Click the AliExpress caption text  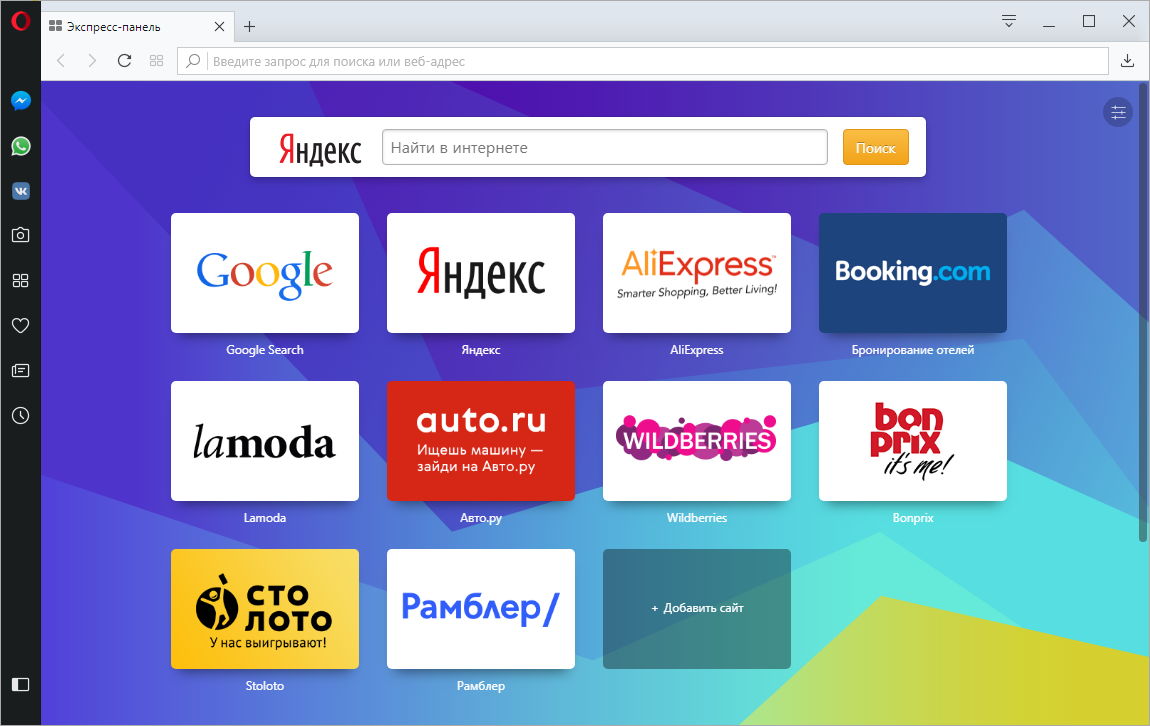(697, 350)
